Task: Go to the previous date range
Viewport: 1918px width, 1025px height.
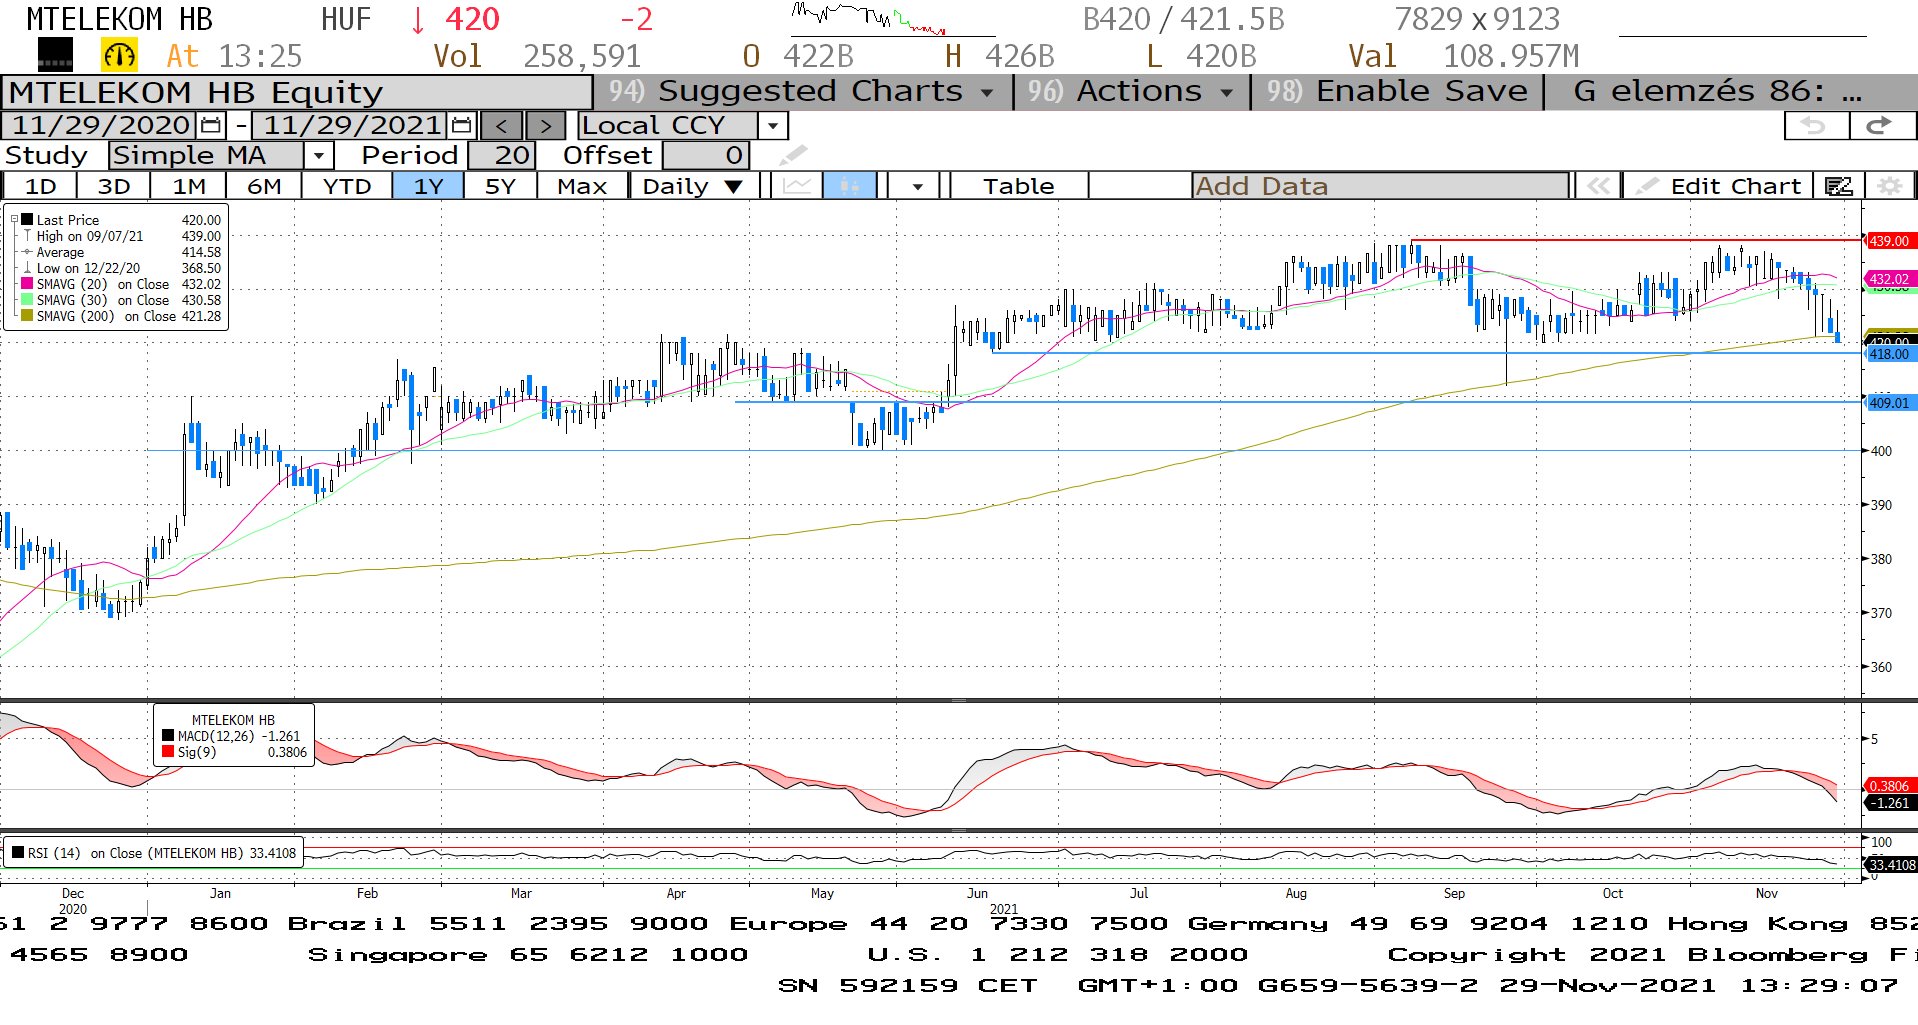Action: tap(501, 126)
